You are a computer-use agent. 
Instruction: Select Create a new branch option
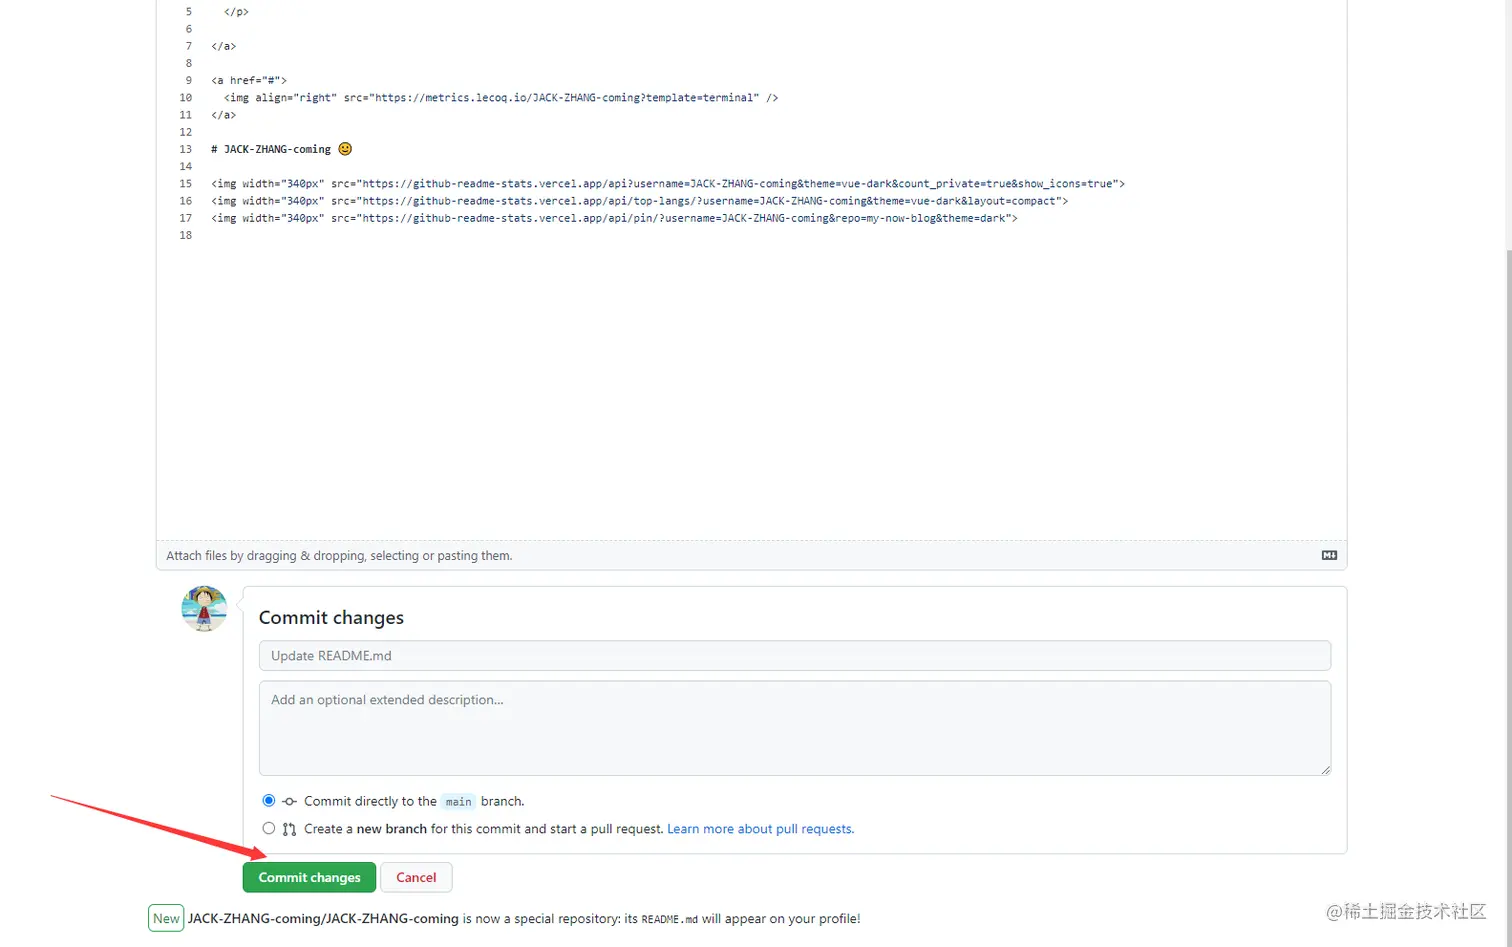[268, 828]
